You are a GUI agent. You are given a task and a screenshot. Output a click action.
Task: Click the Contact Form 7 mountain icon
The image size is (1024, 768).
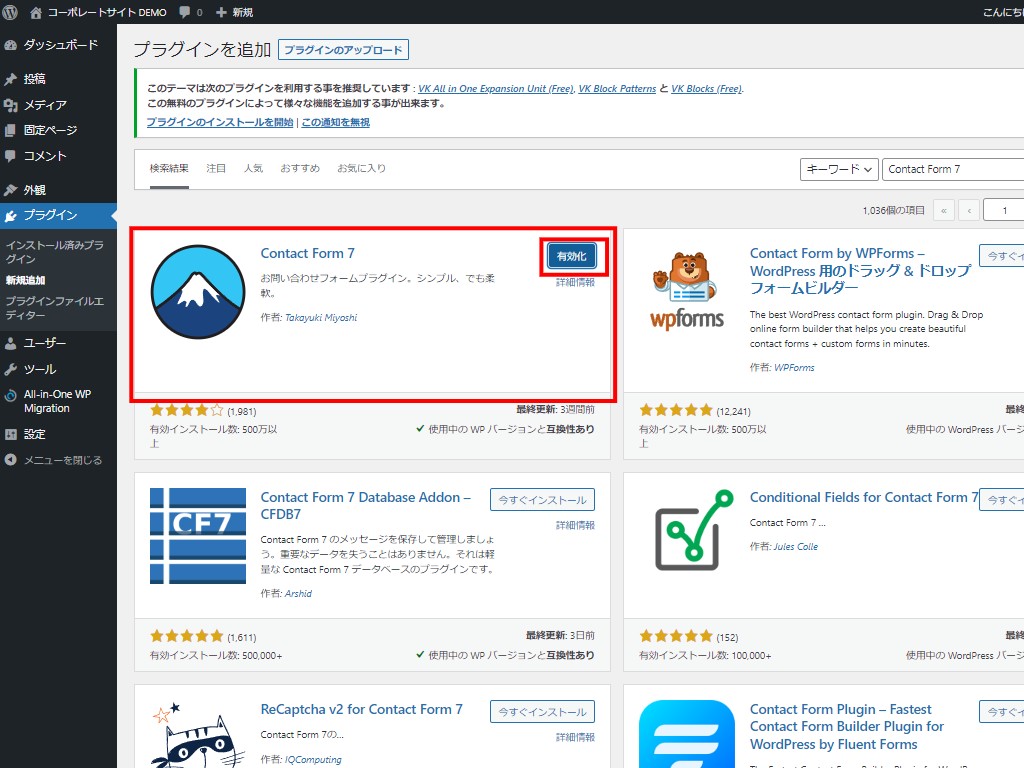(198, 292)
